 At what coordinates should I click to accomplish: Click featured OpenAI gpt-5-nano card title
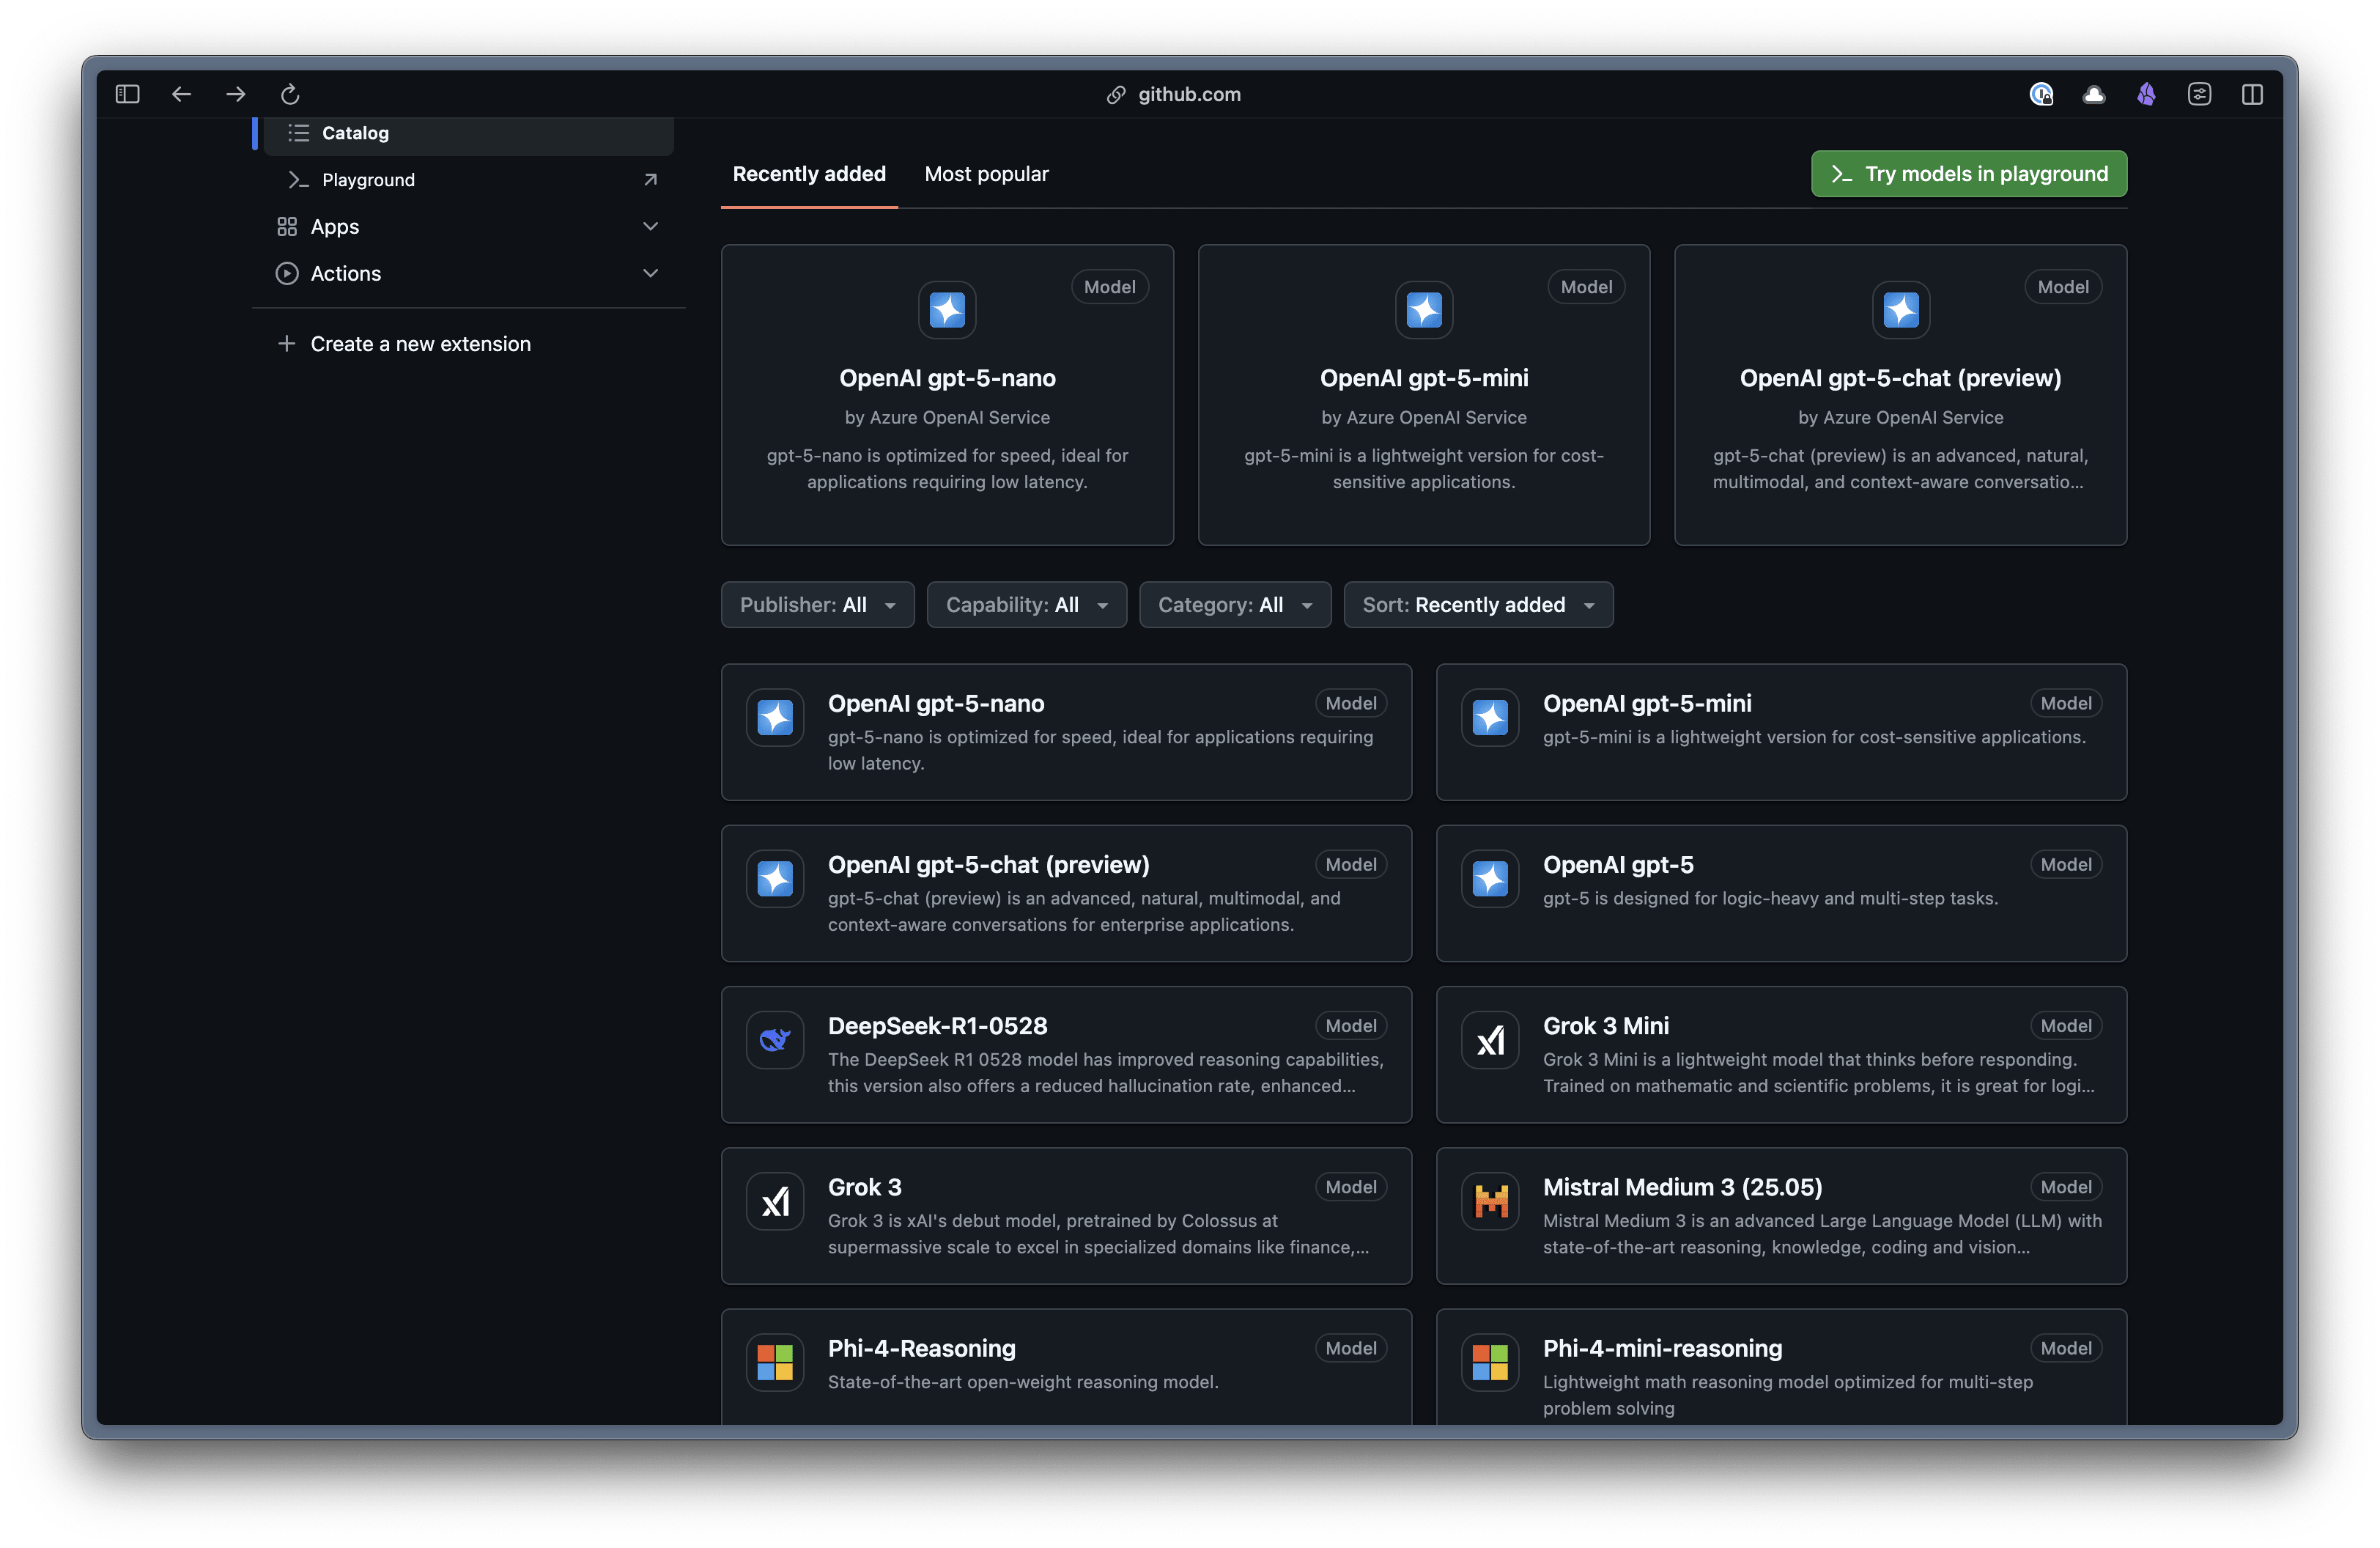(x=947, y=378)
